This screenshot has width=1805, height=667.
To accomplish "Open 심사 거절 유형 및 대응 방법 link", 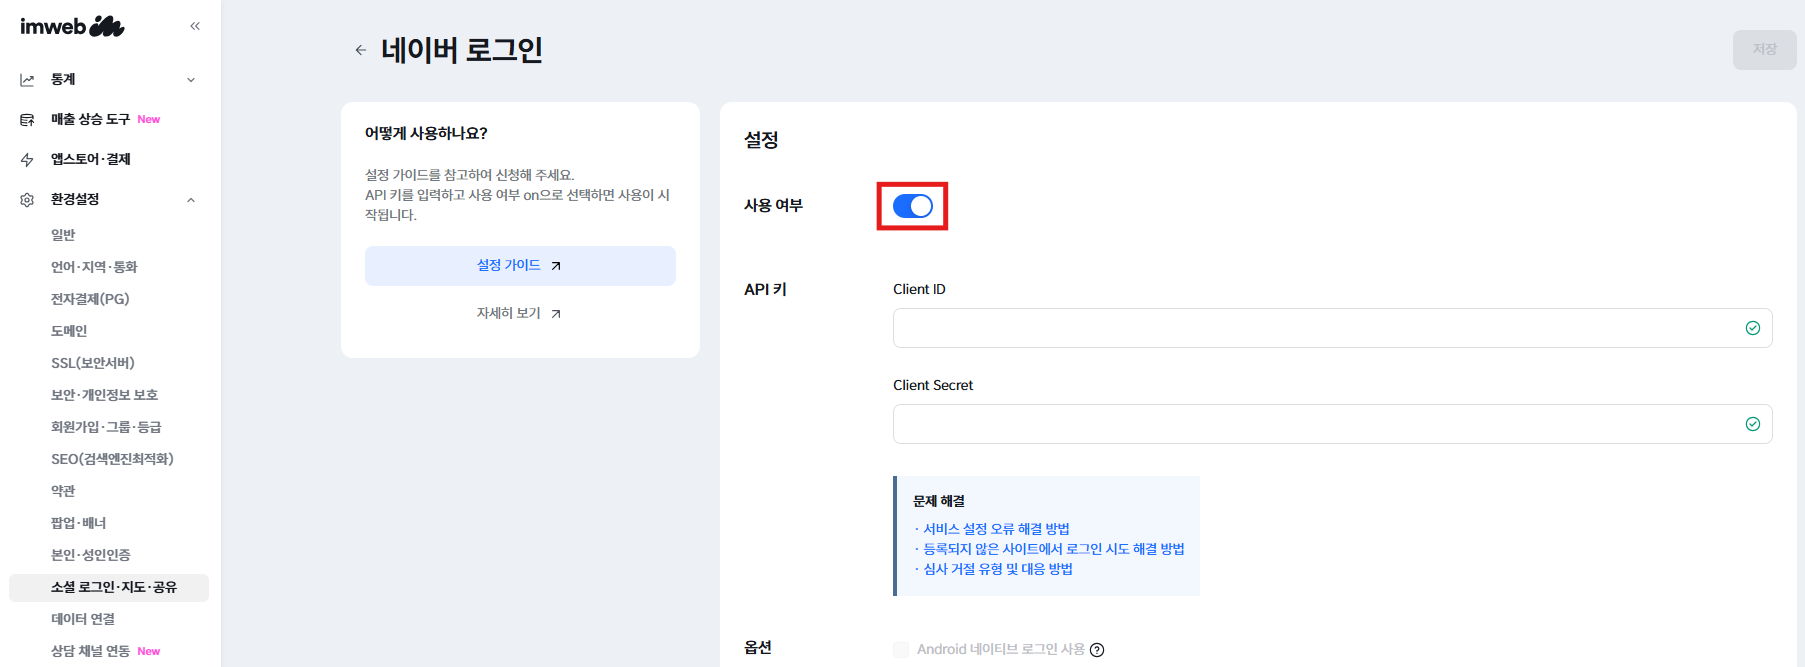I will (998, 569).
